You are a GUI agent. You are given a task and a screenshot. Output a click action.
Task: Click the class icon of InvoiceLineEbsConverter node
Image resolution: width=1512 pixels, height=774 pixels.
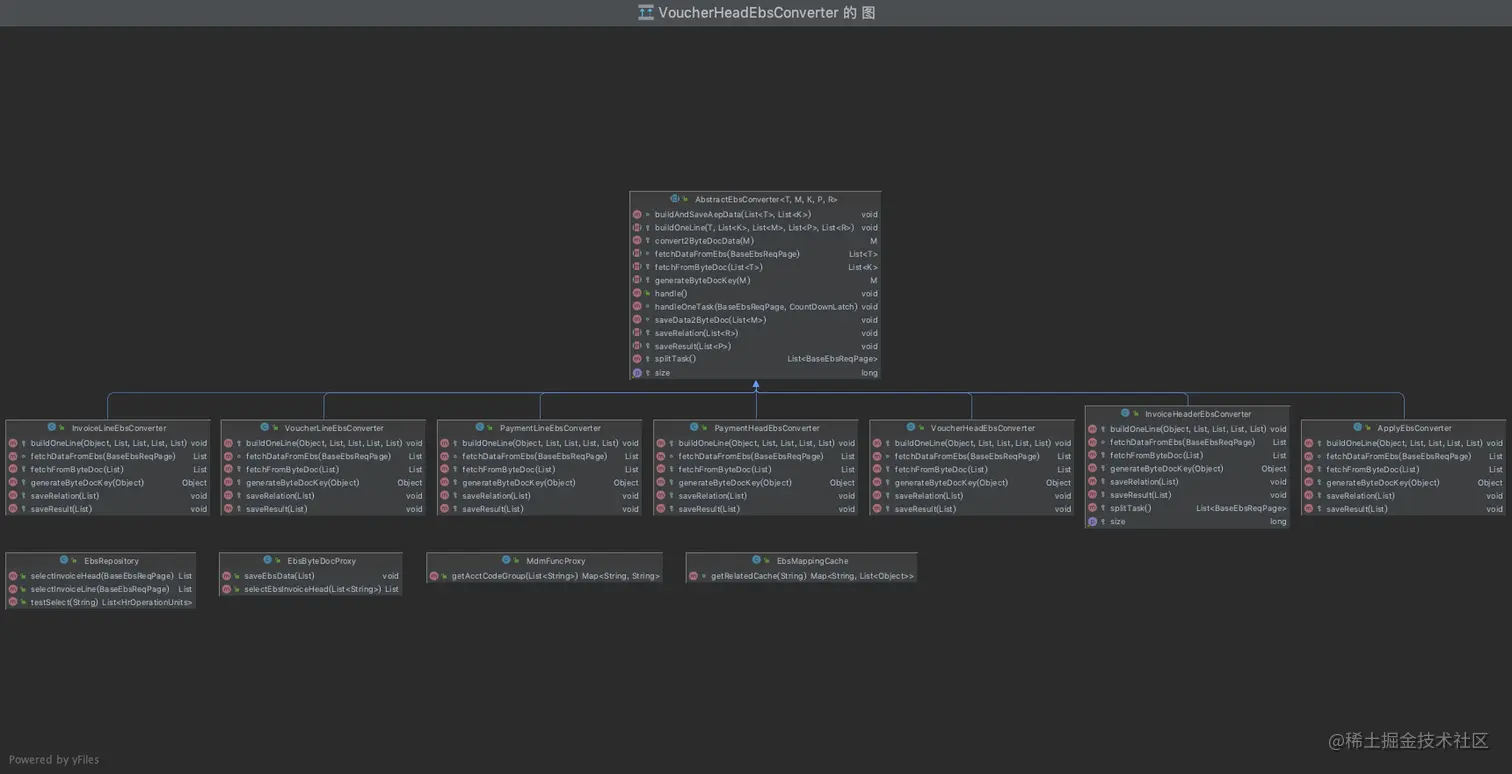pyautogui.click(x=50, y=427)
